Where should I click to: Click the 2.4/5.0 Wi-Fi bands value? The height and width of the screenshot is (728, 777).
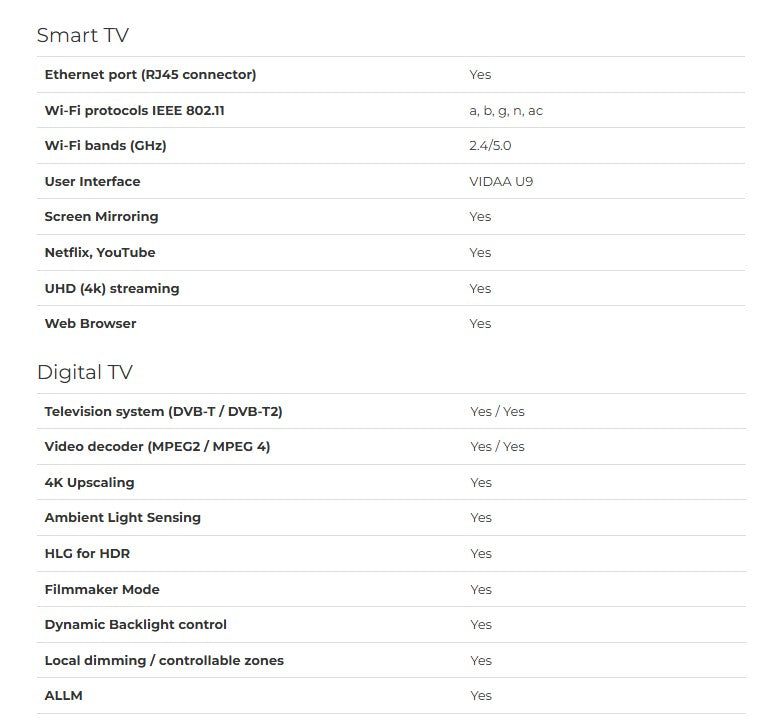pyautogui.click(x=490, y=146)
